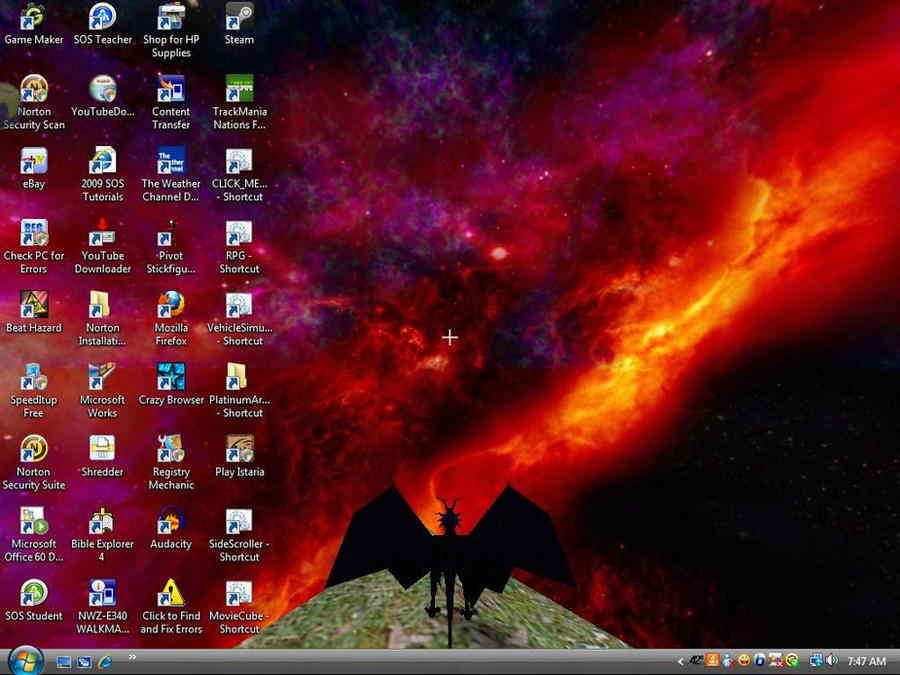Select the Norton Installation folder
Screen dimensions: 900x675
tap(102, 319)
